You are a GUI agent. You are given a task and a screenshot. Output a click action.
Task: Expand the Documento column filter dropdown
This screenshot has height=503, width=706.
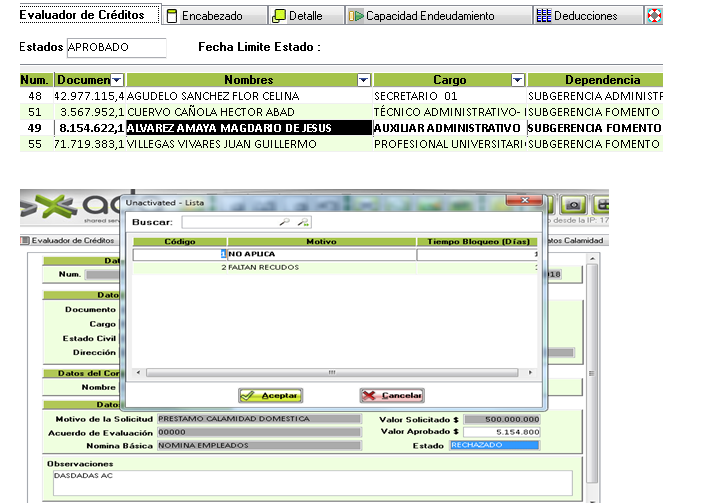click(x=116, y=80)
